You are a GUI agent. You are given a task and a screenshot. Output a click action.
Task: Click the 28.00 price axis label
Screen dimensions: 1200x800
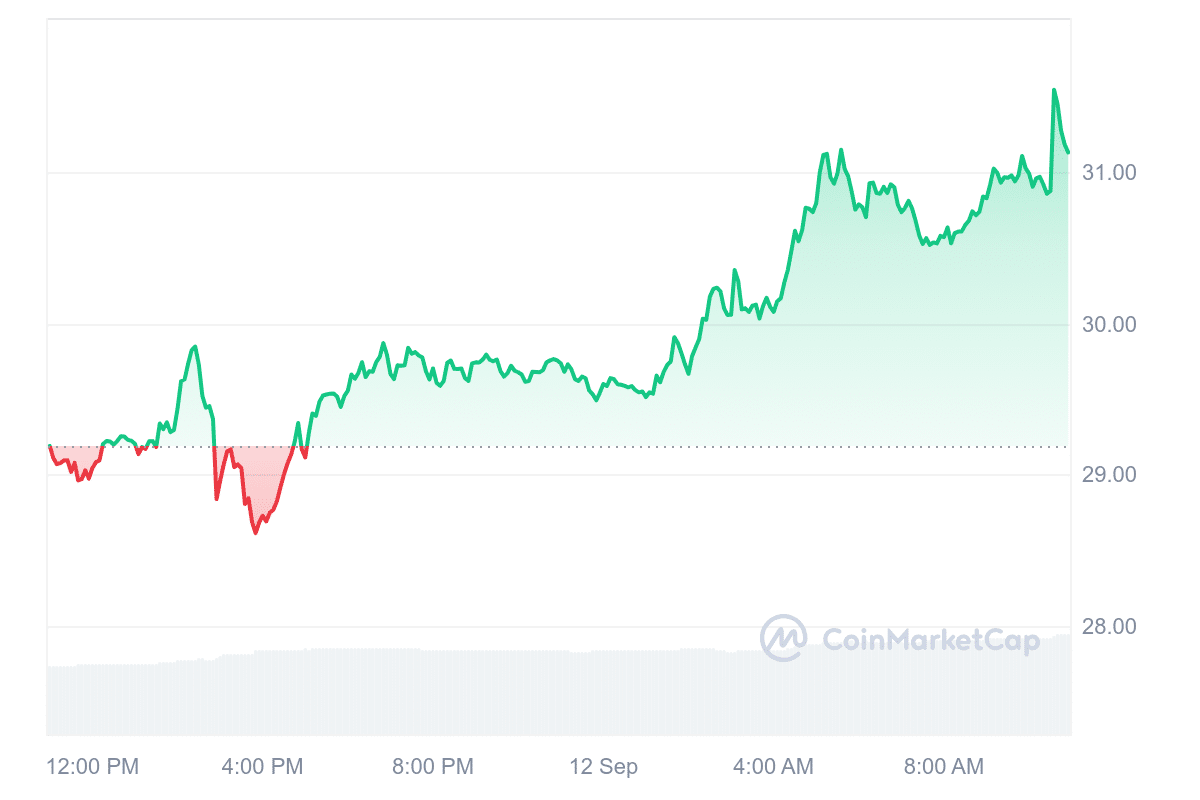[1110, 627]
